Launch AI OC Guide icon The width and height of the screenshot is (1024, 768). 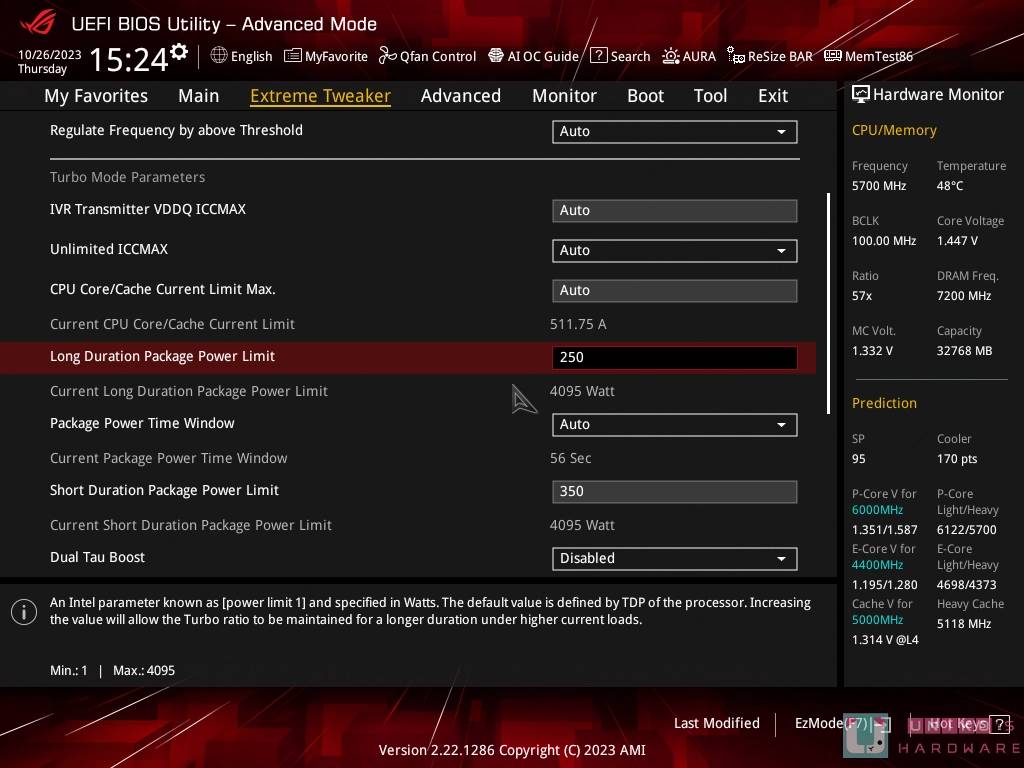496,56
